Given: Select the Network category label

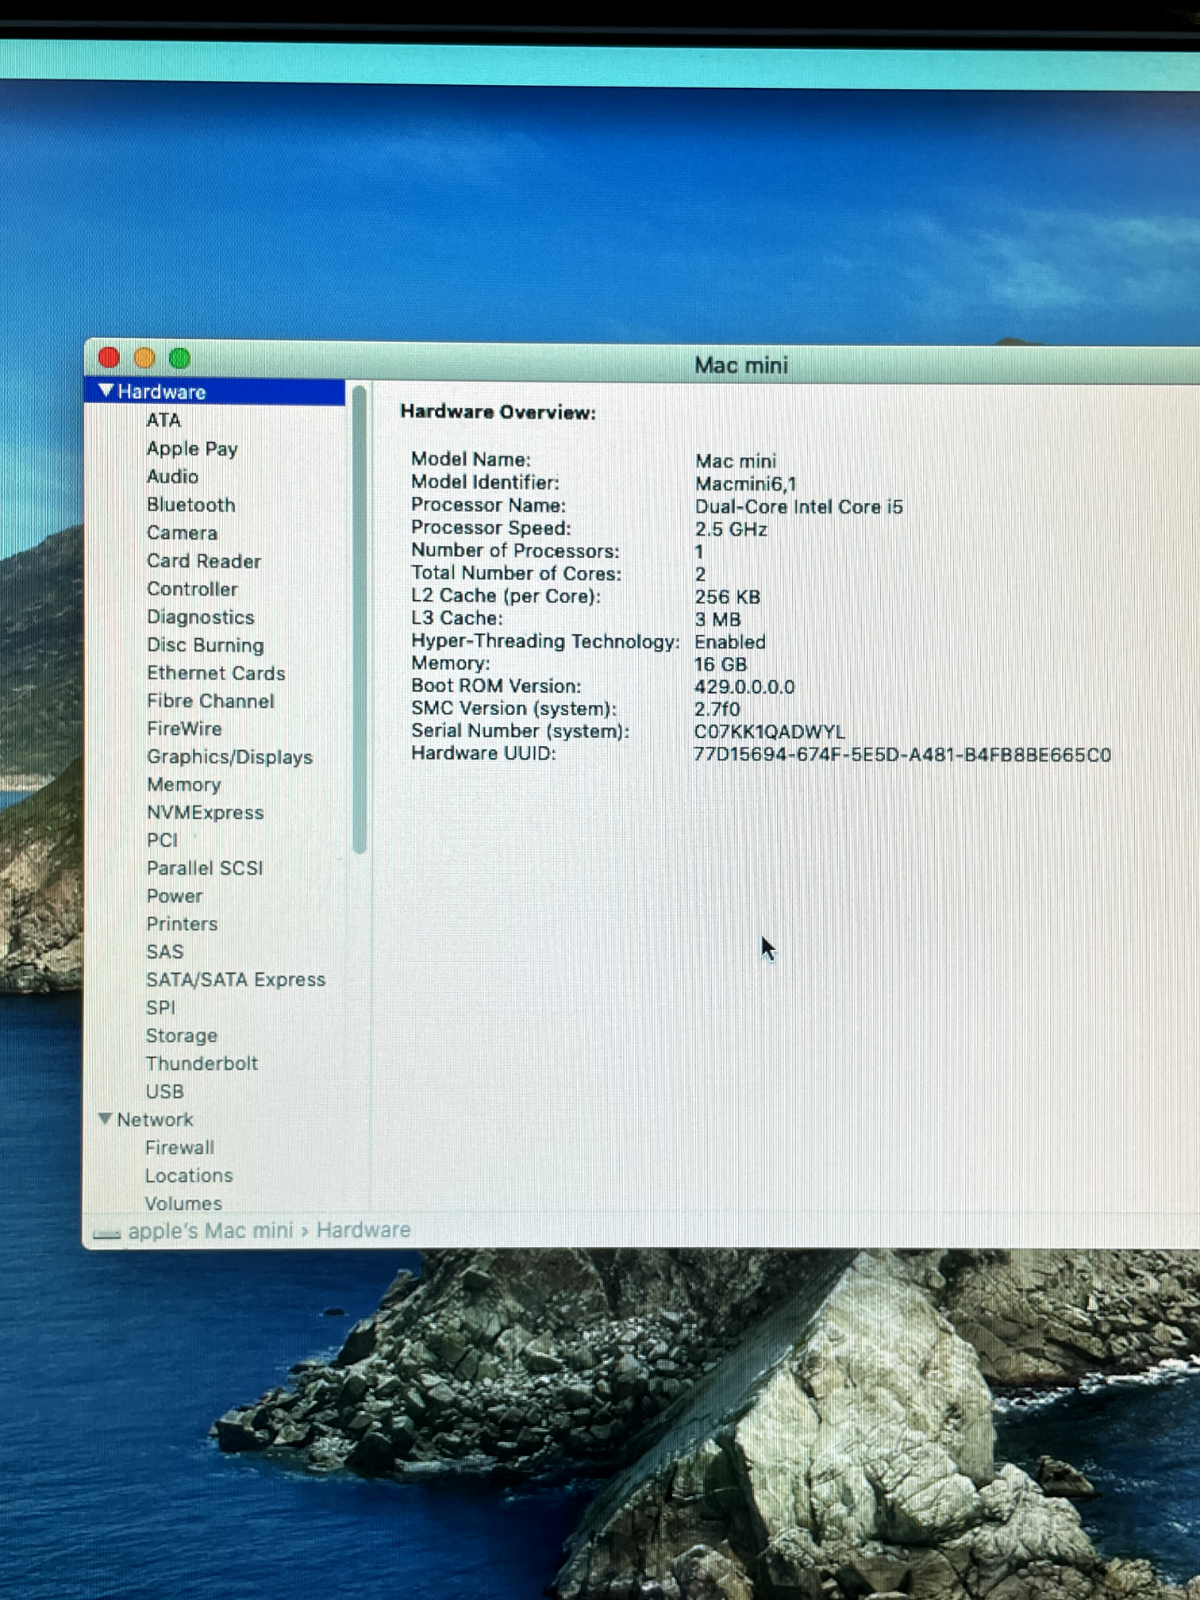Looking at the screenshot, I should (155, 1119).
